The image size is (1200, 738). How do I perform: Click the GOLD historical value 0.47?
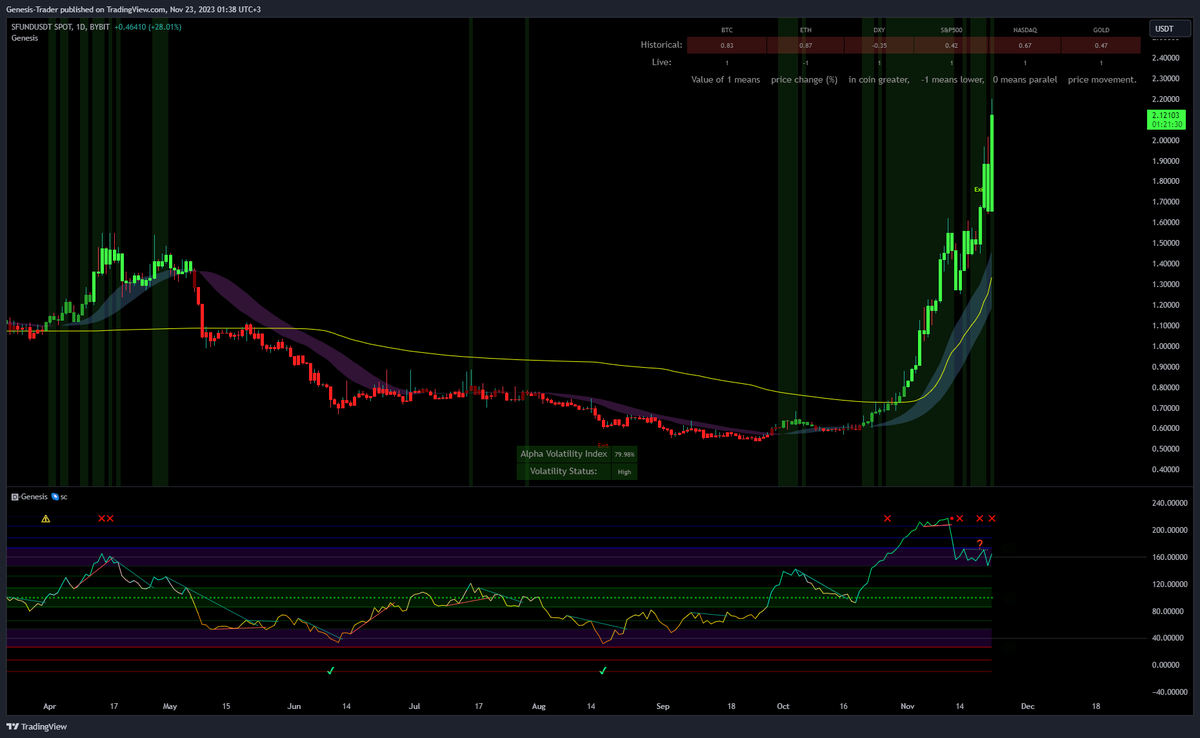click(x=1100, y=46)
